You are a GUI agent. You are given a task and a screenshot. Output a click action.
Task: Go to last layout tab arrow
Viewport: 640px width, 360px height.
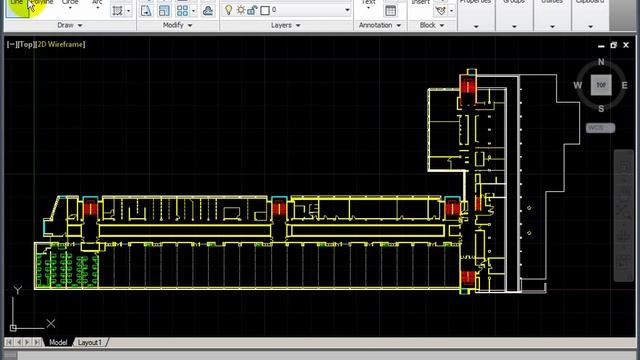pyautogui.click(x=37, y=342)
